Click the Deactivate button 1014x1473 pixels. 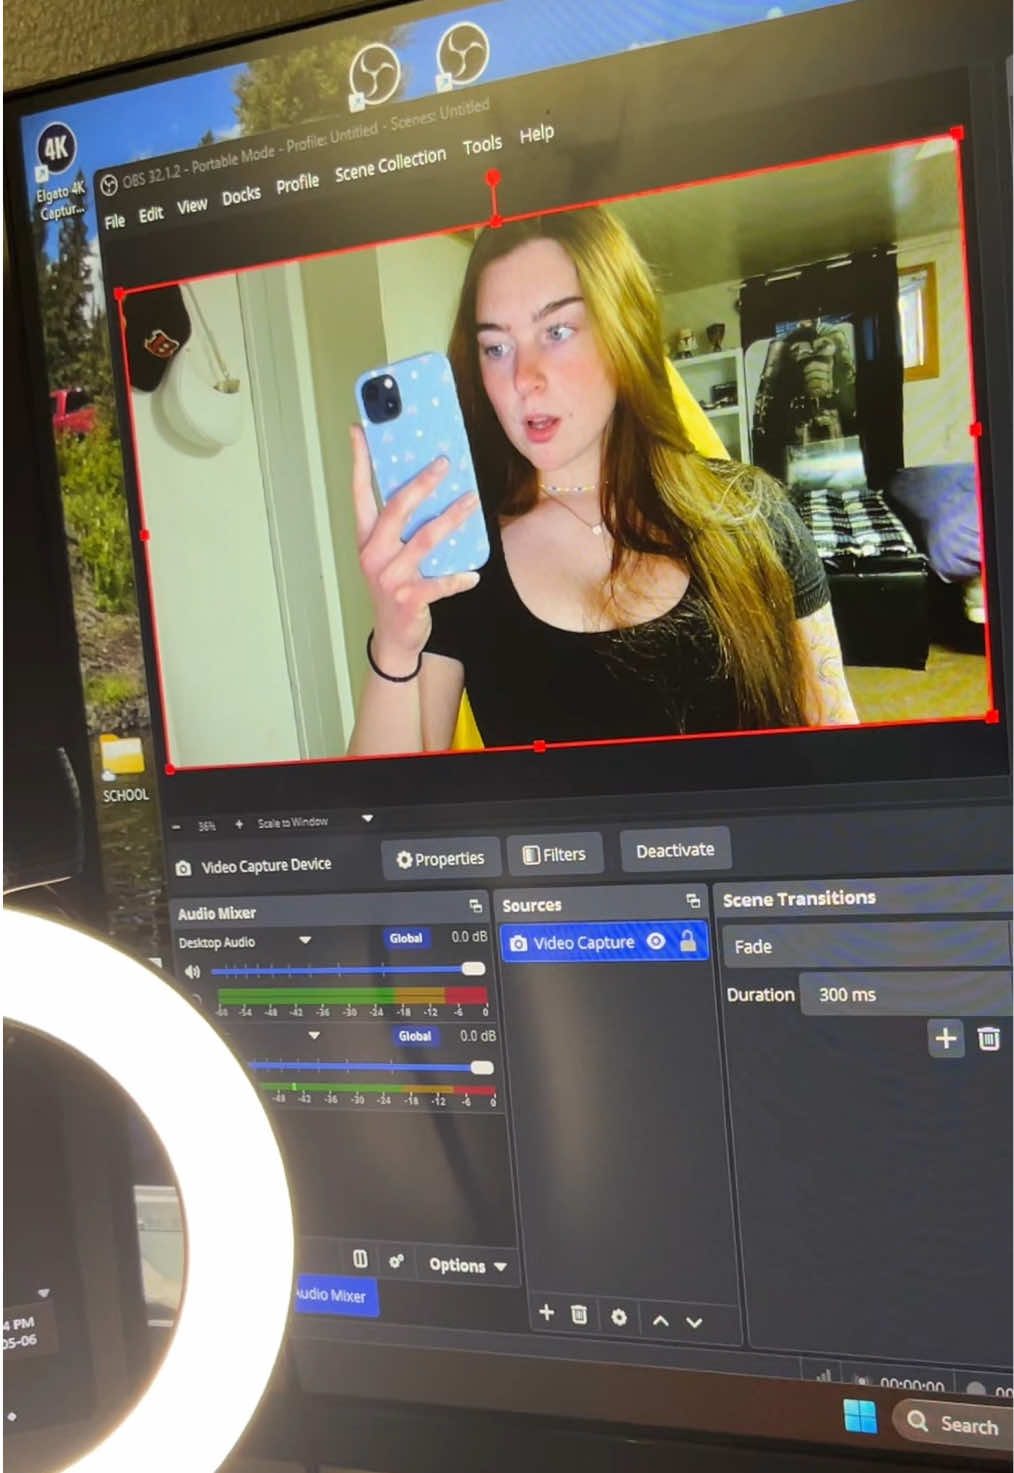pyautogui.click(x=675, y=850)
